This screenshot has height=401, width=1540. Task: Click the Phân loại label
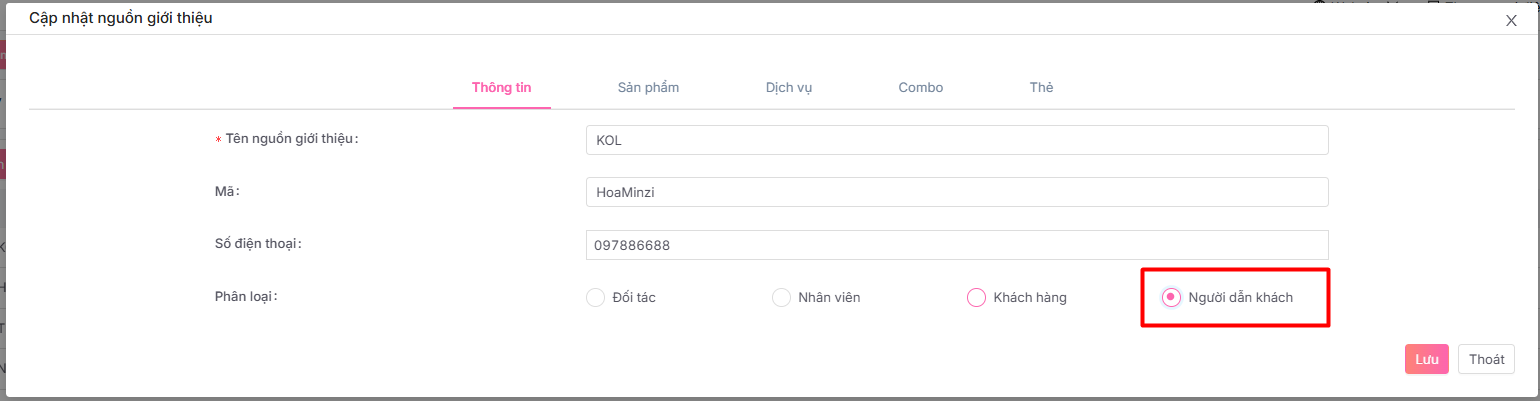245,296
